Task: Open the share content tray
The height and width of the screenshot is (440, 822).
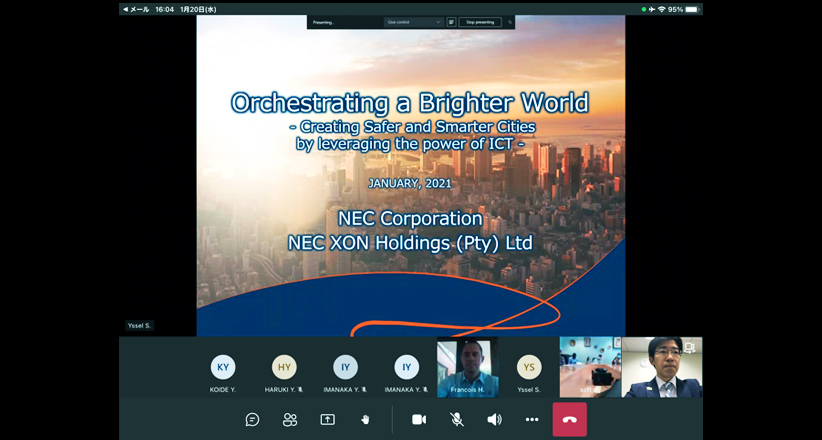Action: (328, 420)
